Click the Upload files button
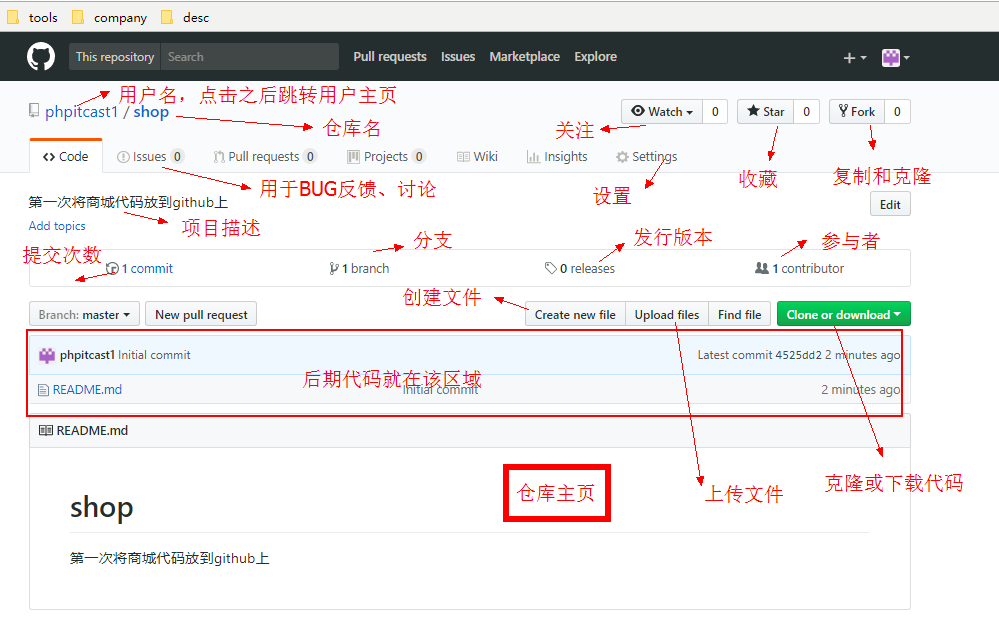Image resolution: width=999 pixels, height=631 pixels. coord(667,315)
